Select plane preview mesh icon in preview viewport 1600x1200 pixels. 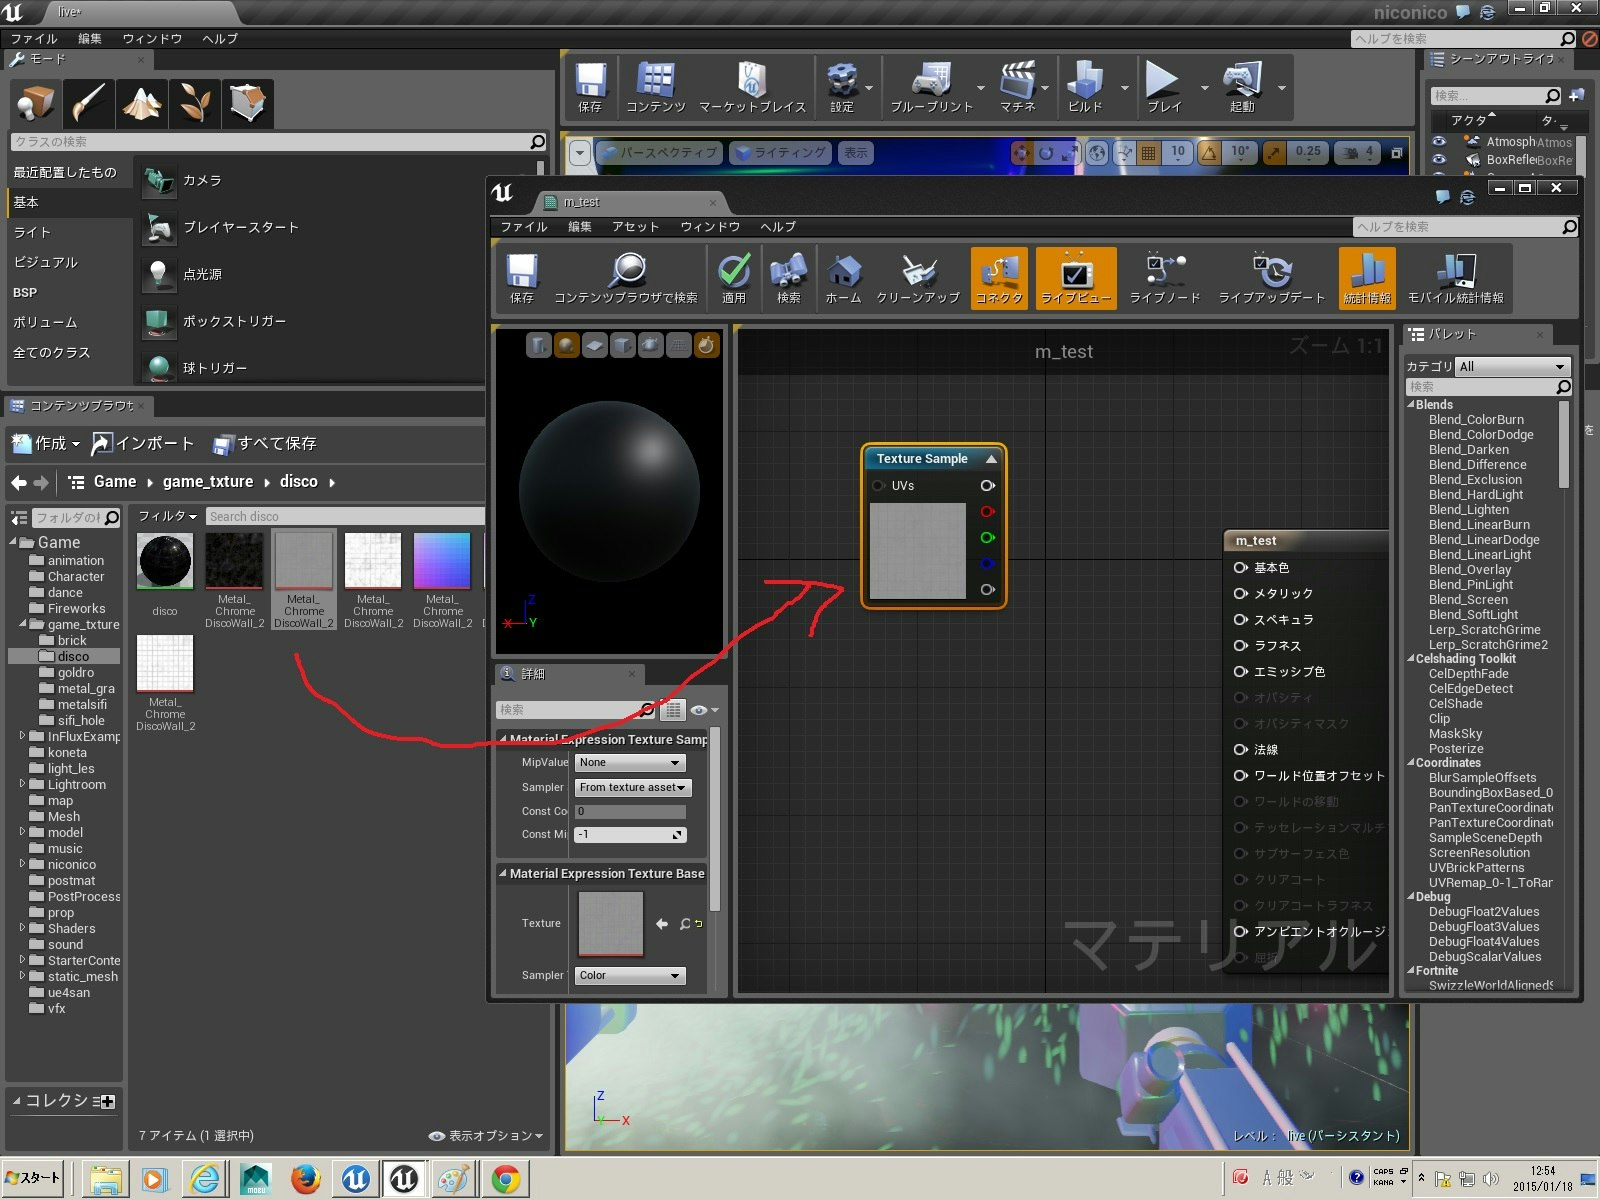click(594, 346)
